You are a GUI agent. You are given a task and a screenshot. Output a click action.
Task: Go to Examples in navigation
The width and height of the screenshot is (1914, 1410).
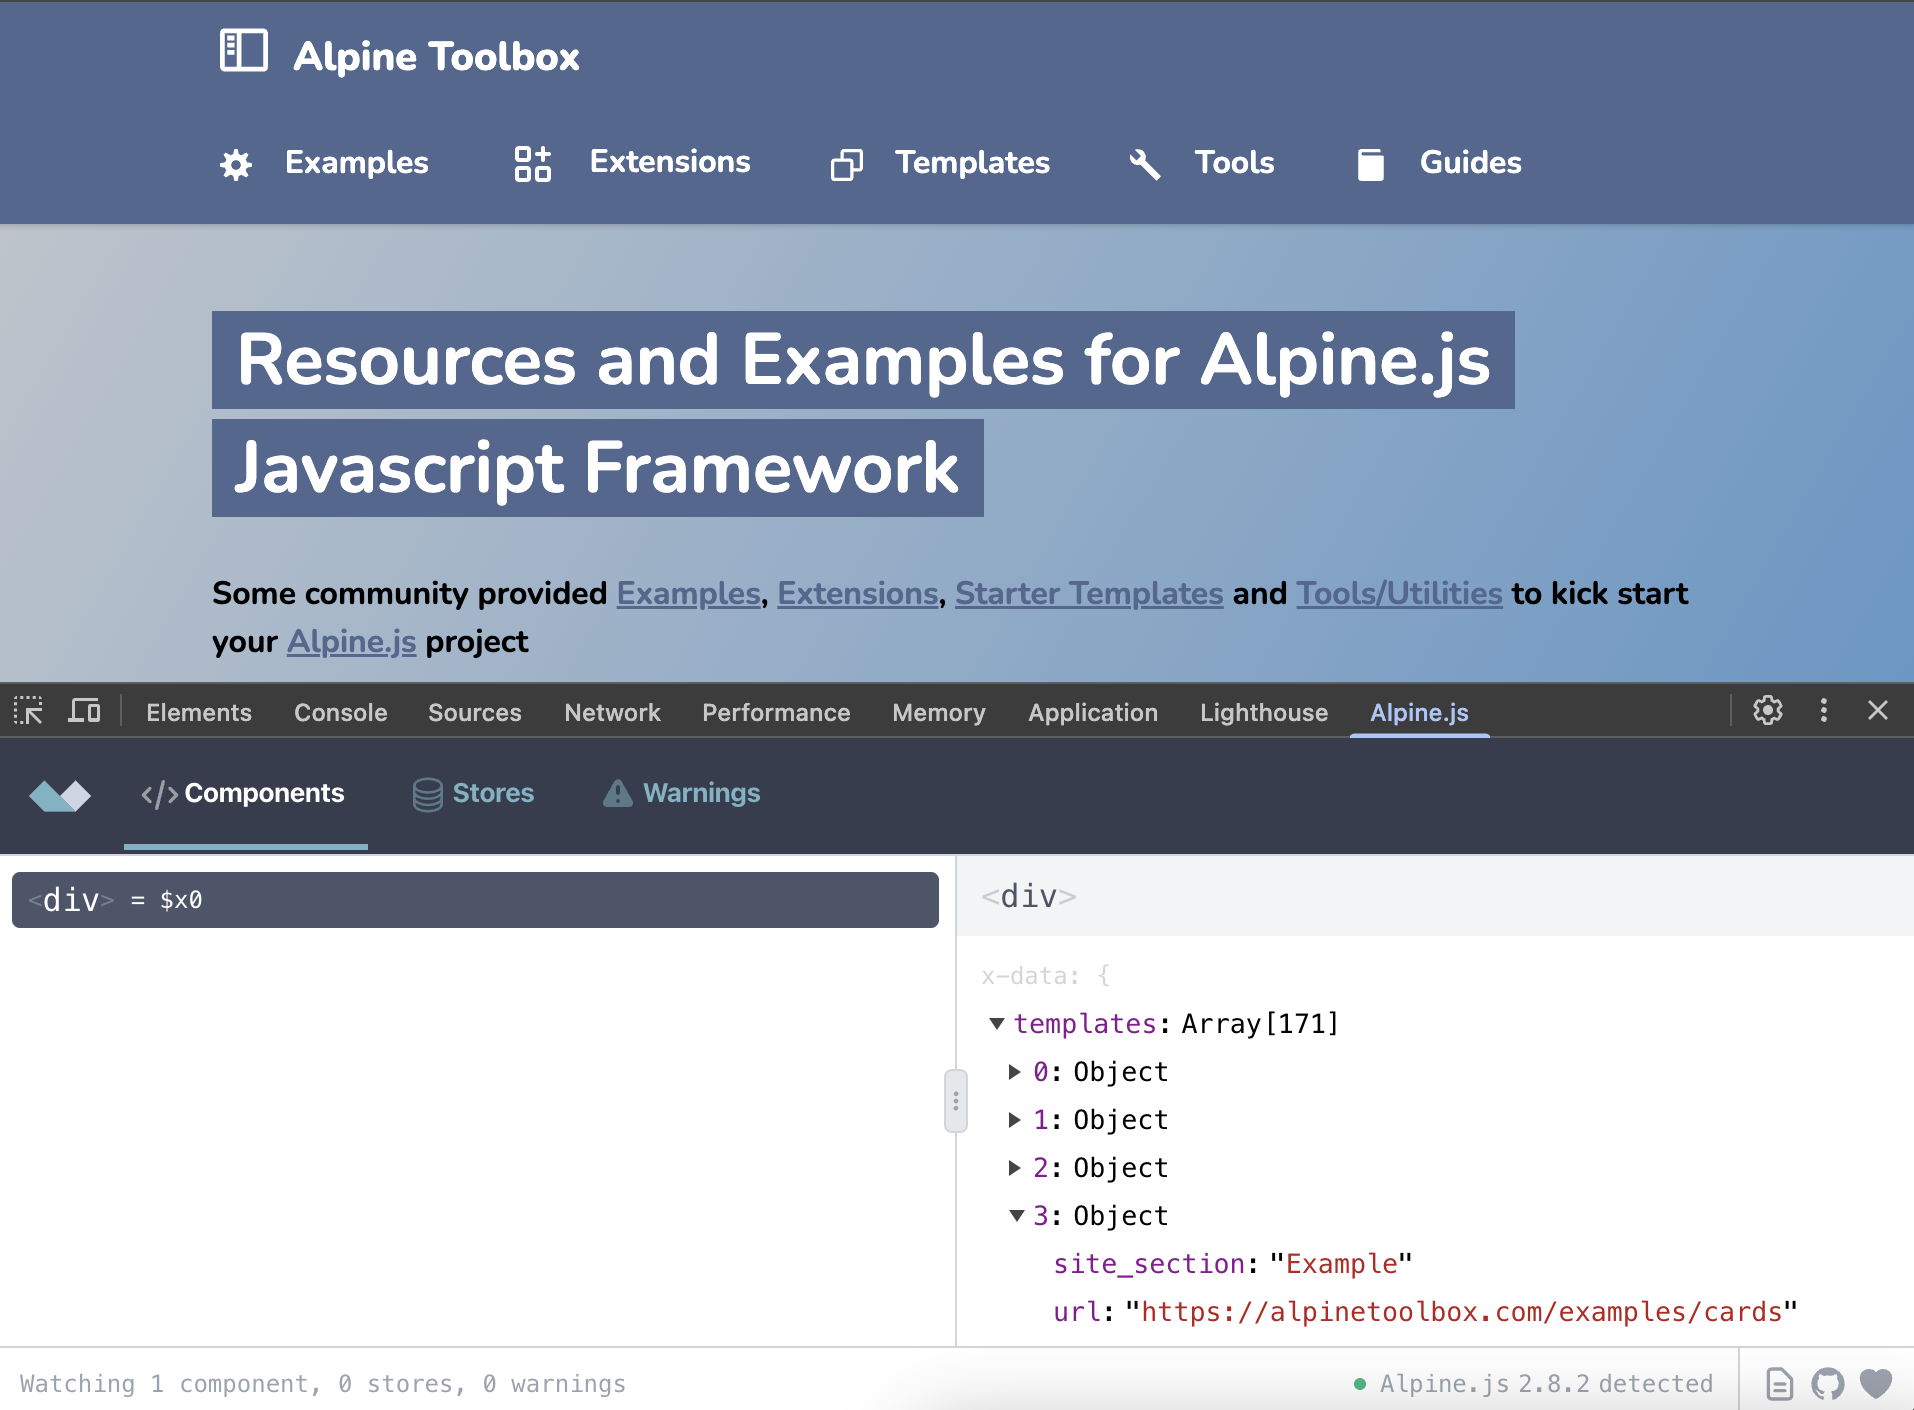356,163
